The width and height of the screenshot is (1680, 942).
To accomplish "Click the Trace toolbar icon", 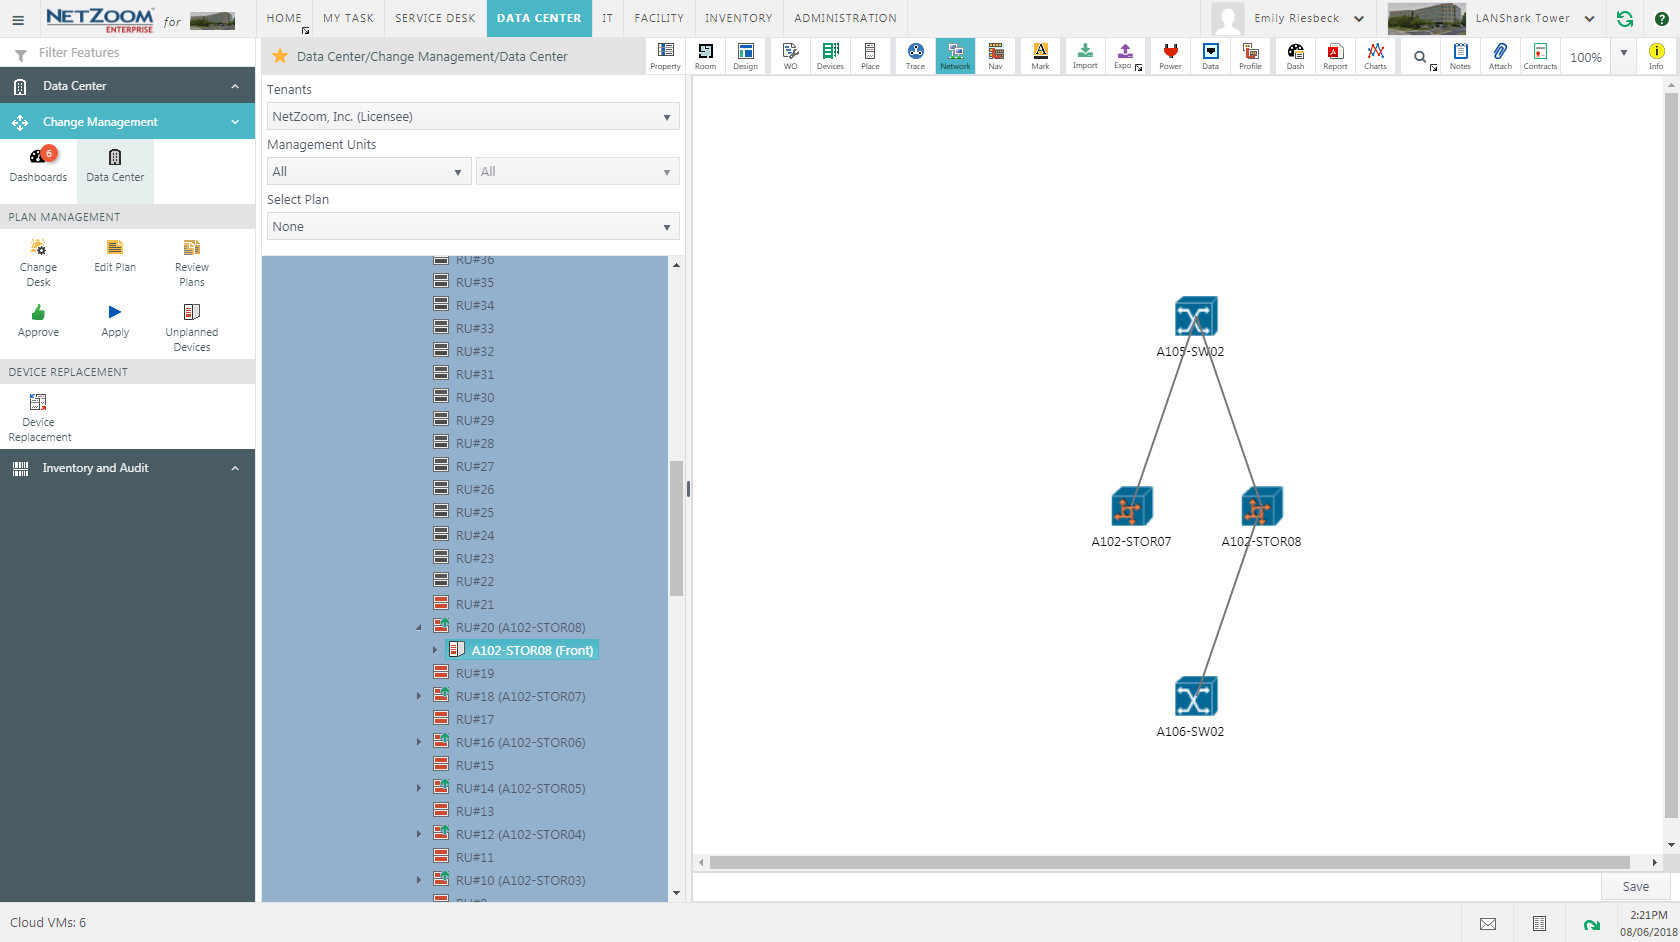I will 915,56.
